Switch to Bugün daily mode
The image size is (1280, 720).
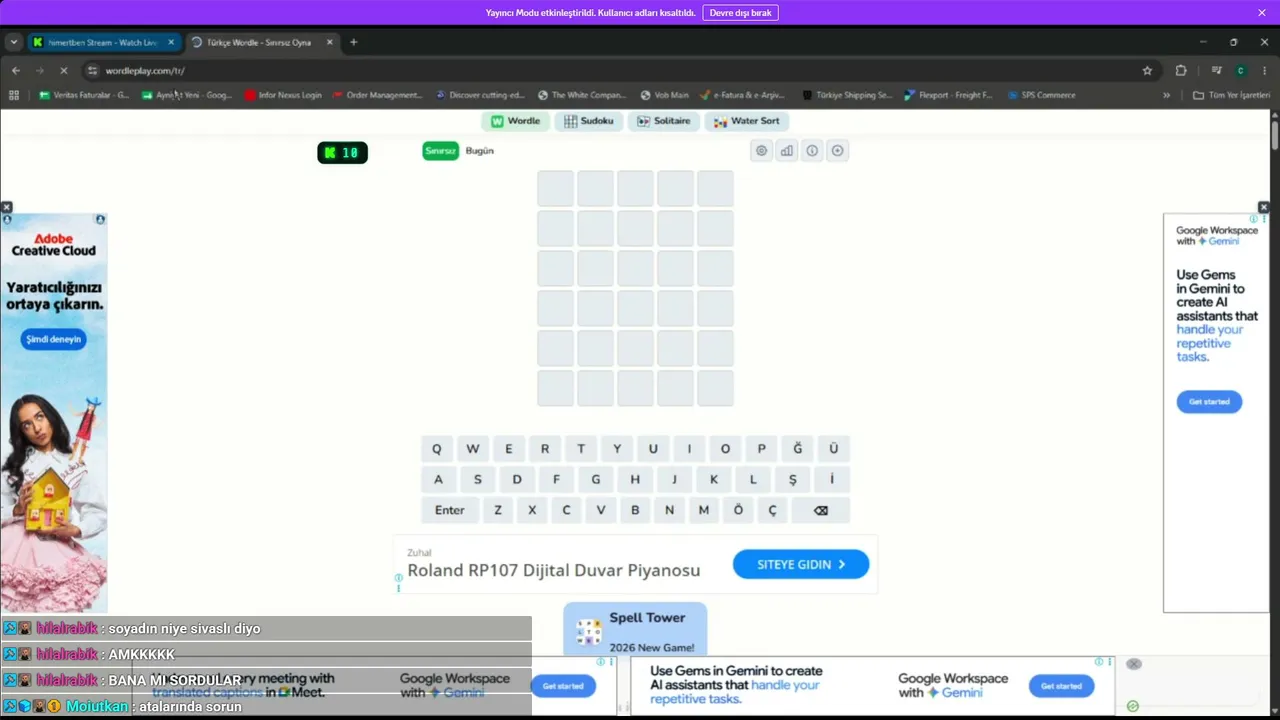coord(480,151)
